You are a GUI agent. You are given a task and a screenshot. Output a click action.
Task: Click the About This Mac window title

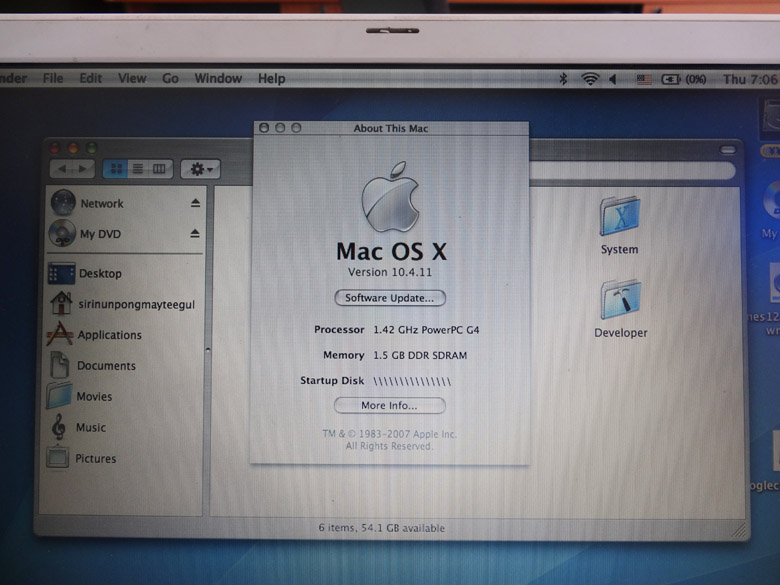pos(390,128)
